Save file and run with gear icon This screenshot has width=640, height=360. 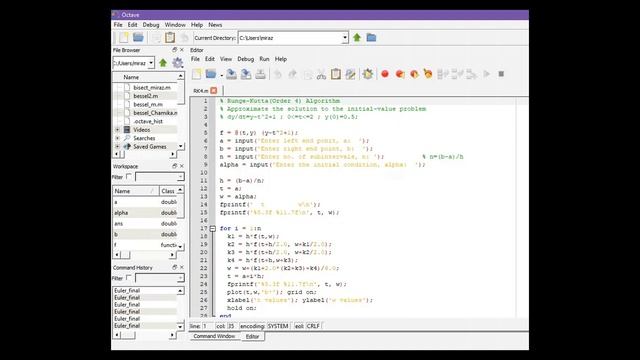pyautogui.click(x=367, y=74)
